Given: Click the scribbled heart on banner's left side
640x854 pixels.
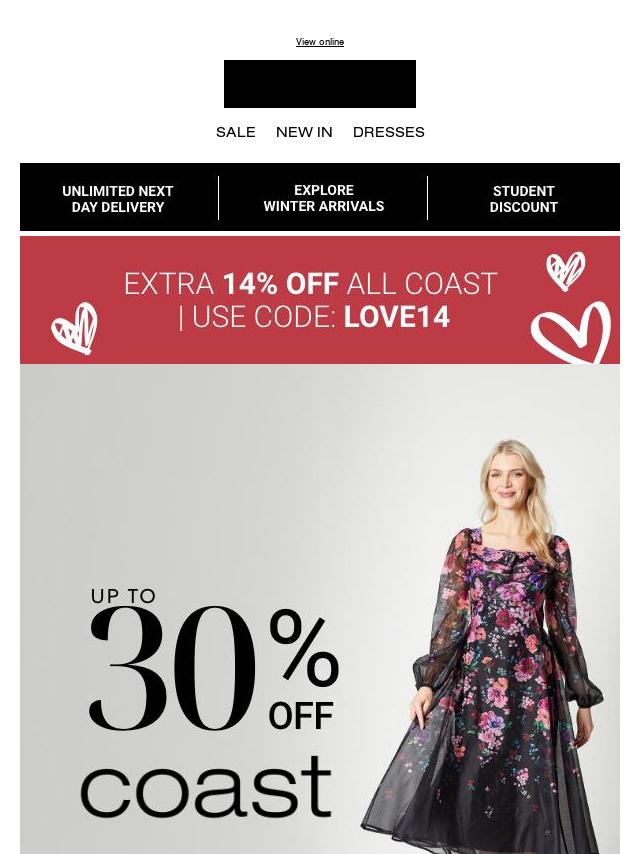Looking at the screenshot, I should click(x=75, y=328).
